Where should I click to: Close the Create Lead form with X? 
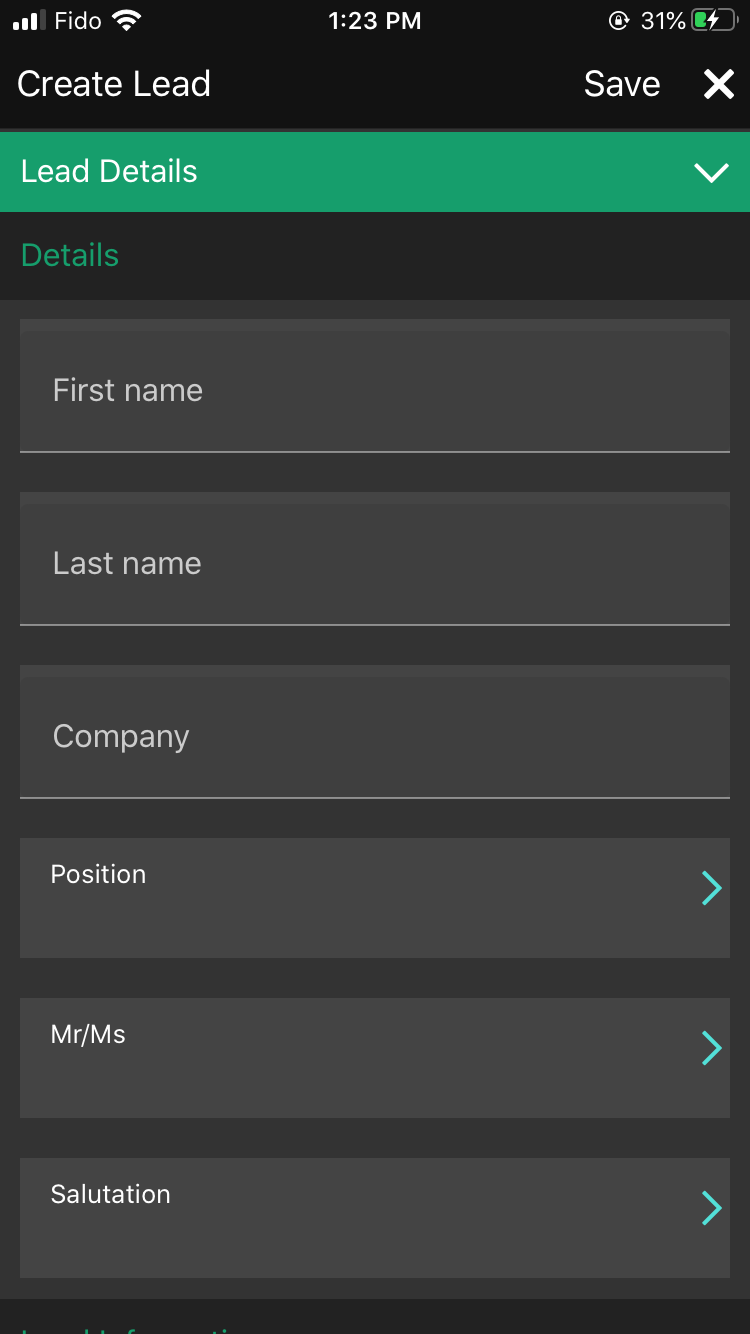click(x=719, y=85)
